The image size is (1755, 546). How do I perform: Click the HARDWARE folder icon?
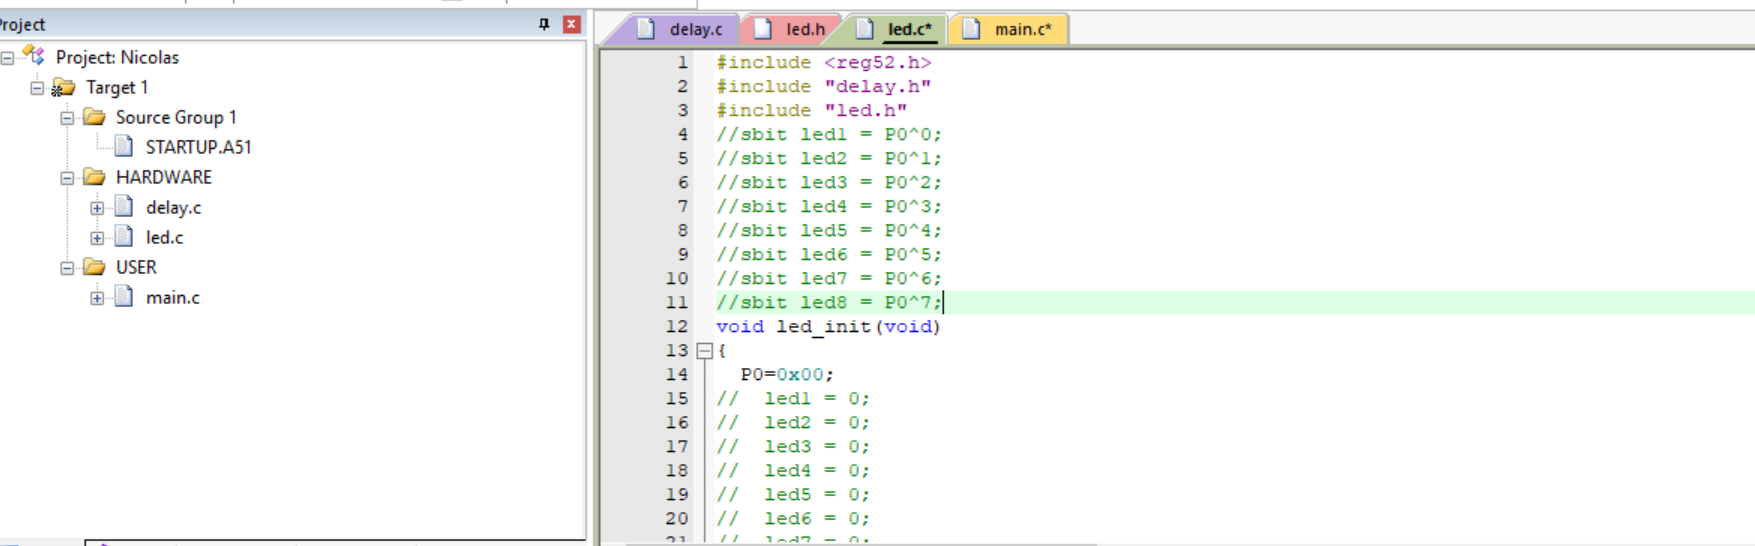coord(94,177)
